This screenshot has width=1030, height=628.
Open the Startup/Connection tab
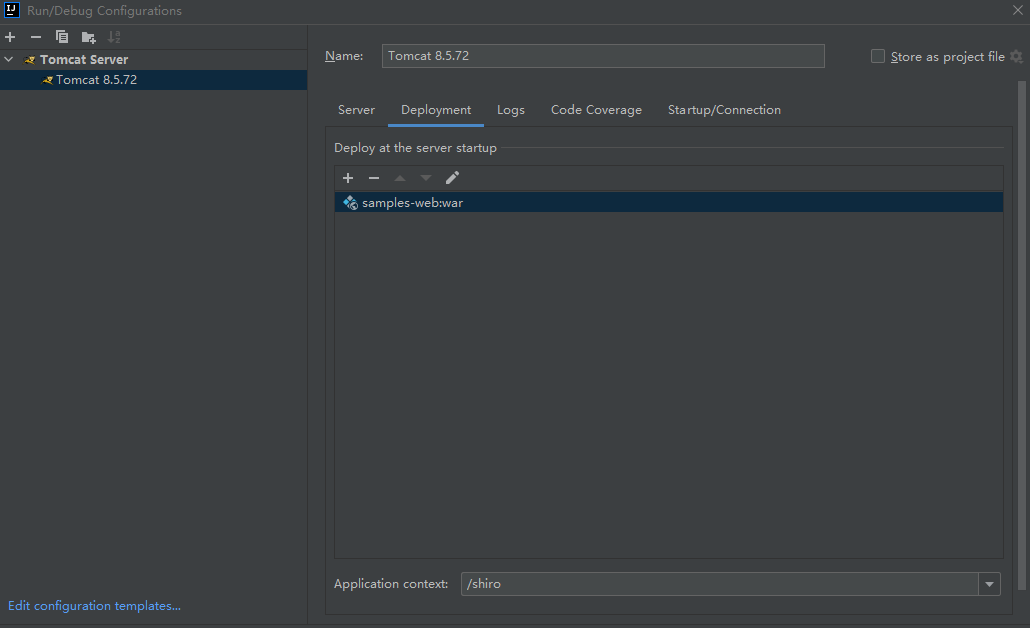tap(725, 110)
